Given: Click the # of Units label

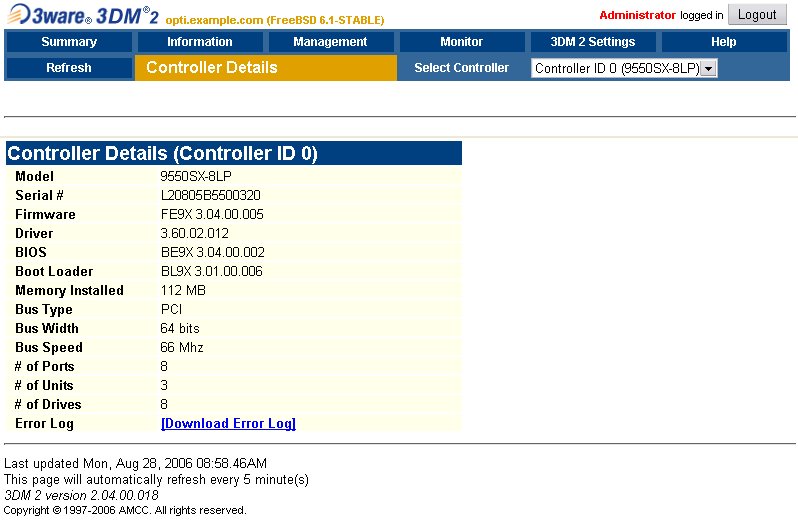Looking at the screenshot, I should tap(44, 385).
